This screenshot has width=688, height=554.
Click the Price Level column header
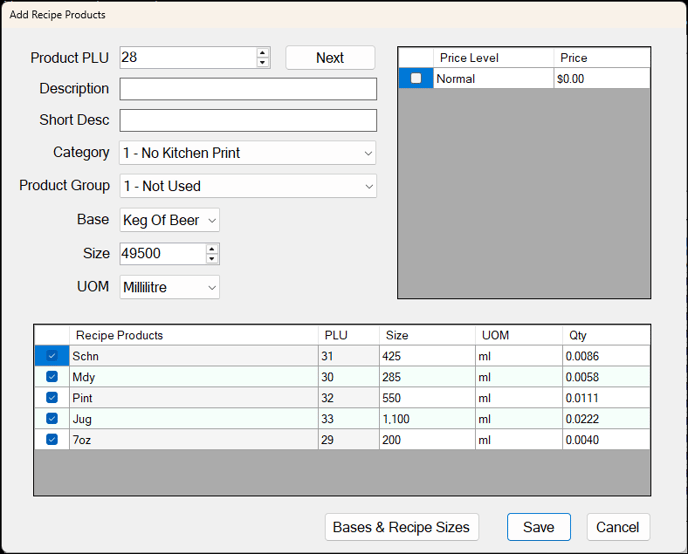pos(494,58)
